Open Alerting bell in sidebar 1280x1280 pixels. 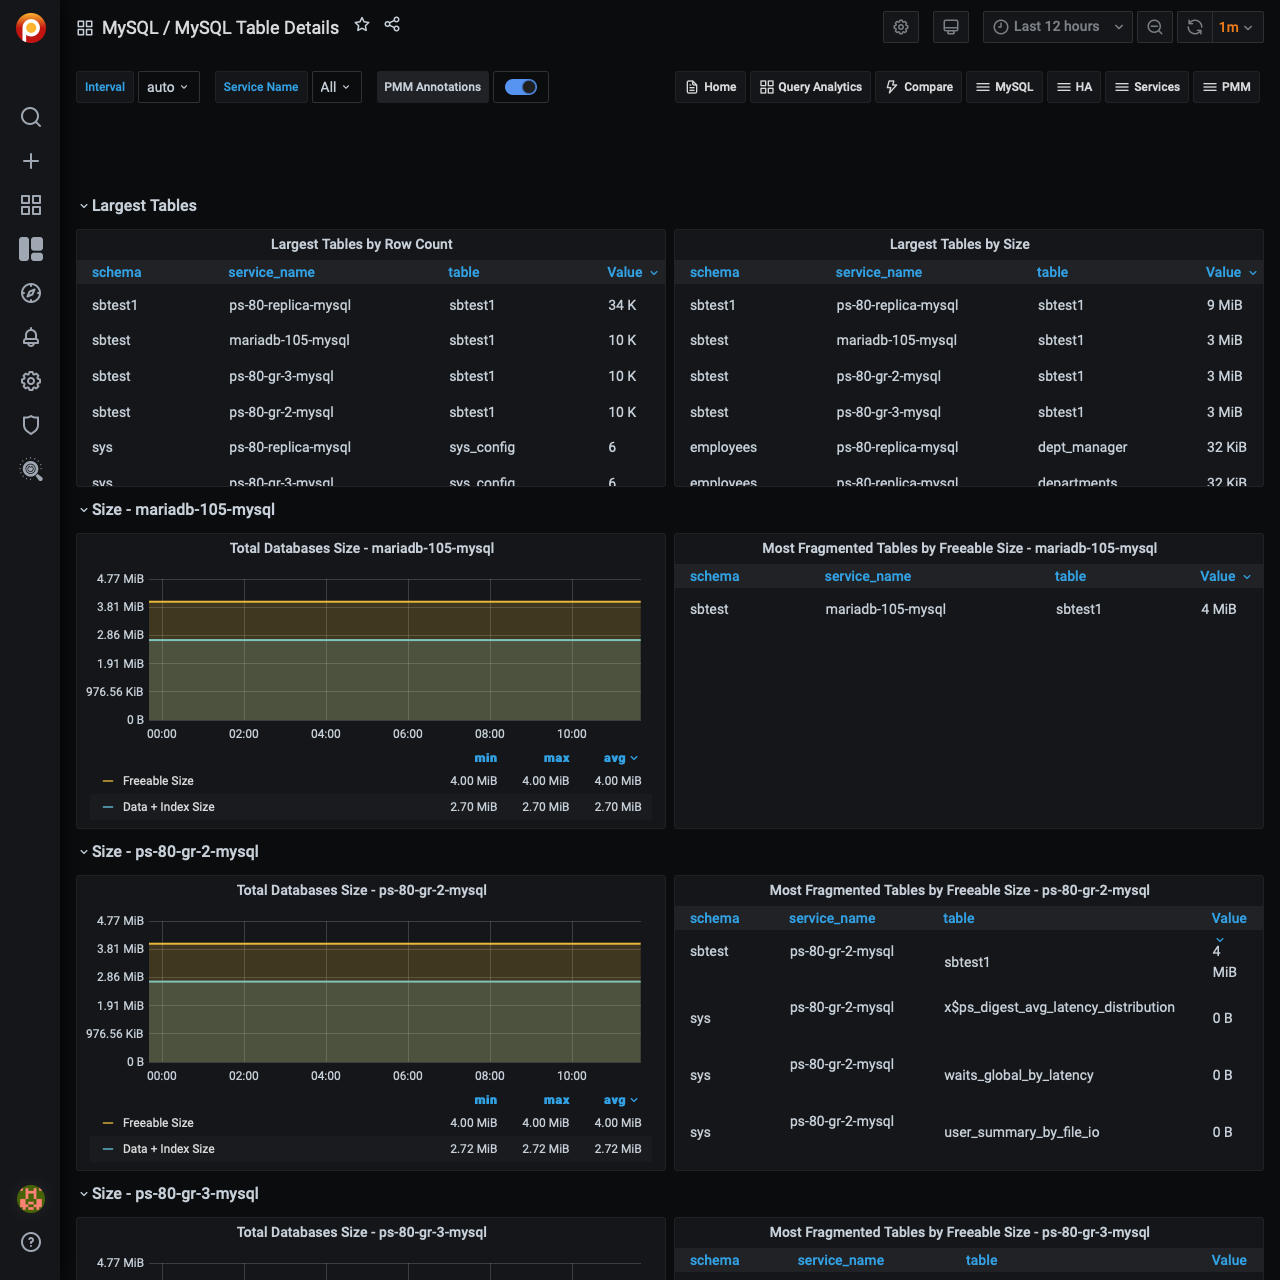click(31, 337)
